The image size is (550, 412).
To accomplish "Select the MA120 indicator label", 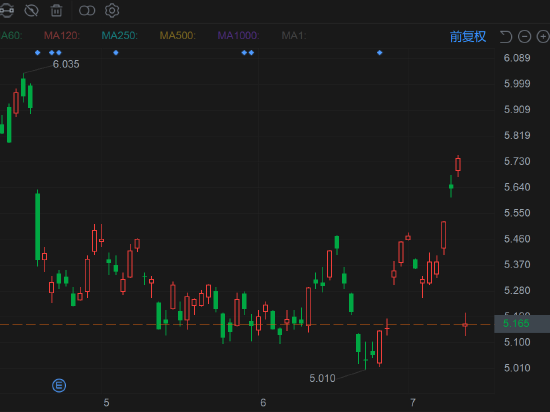I will 62,35.
